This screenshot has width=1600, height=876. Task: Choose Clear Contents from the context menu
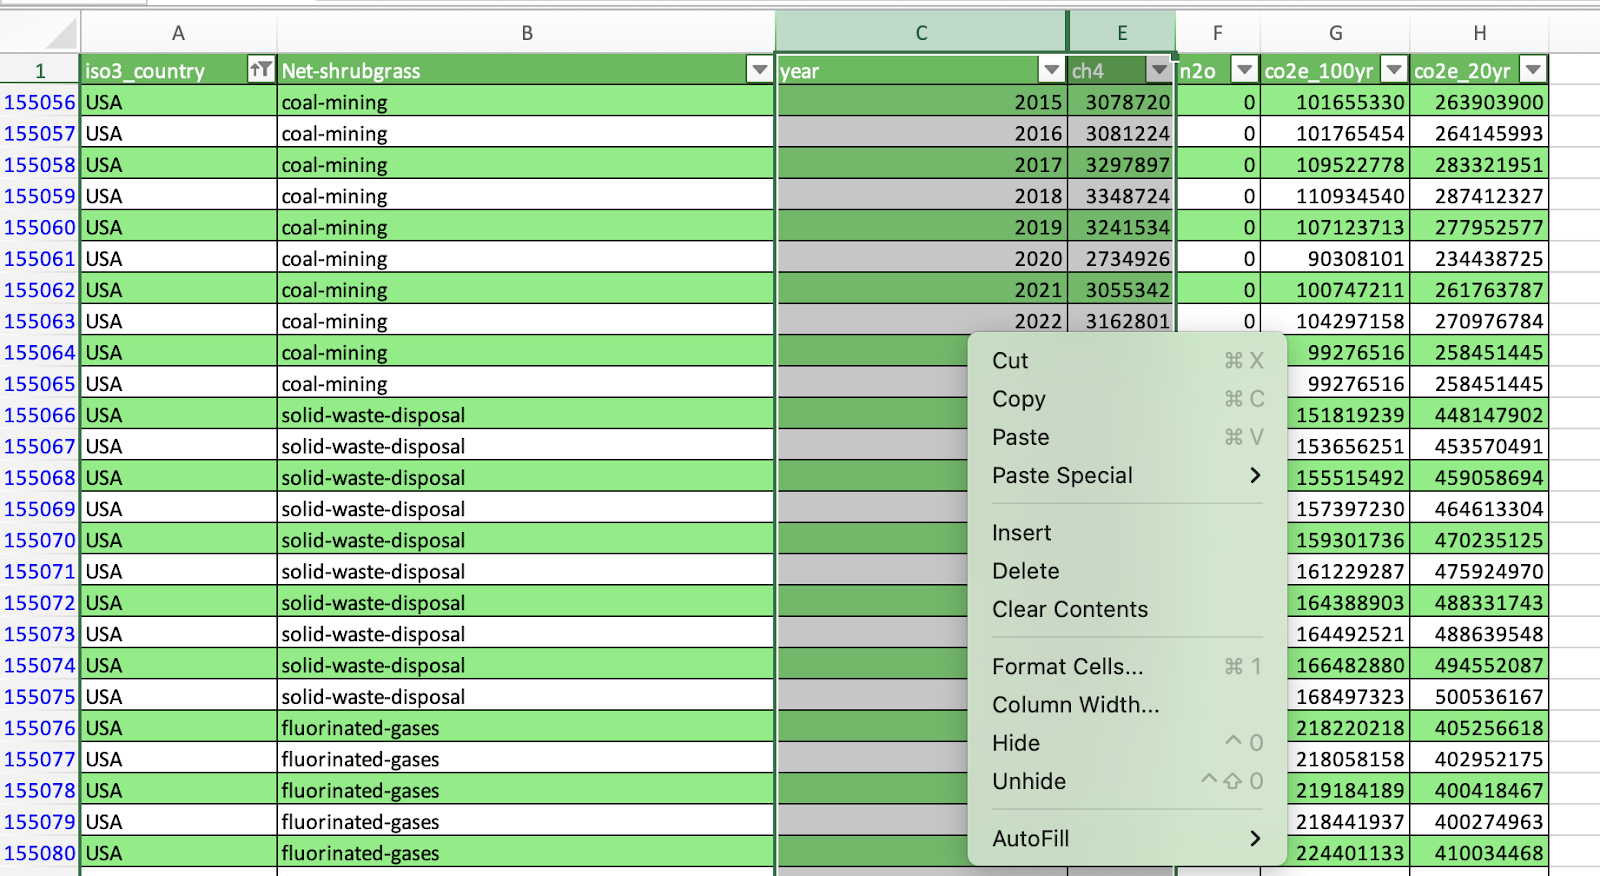(x=1127, y=609)
